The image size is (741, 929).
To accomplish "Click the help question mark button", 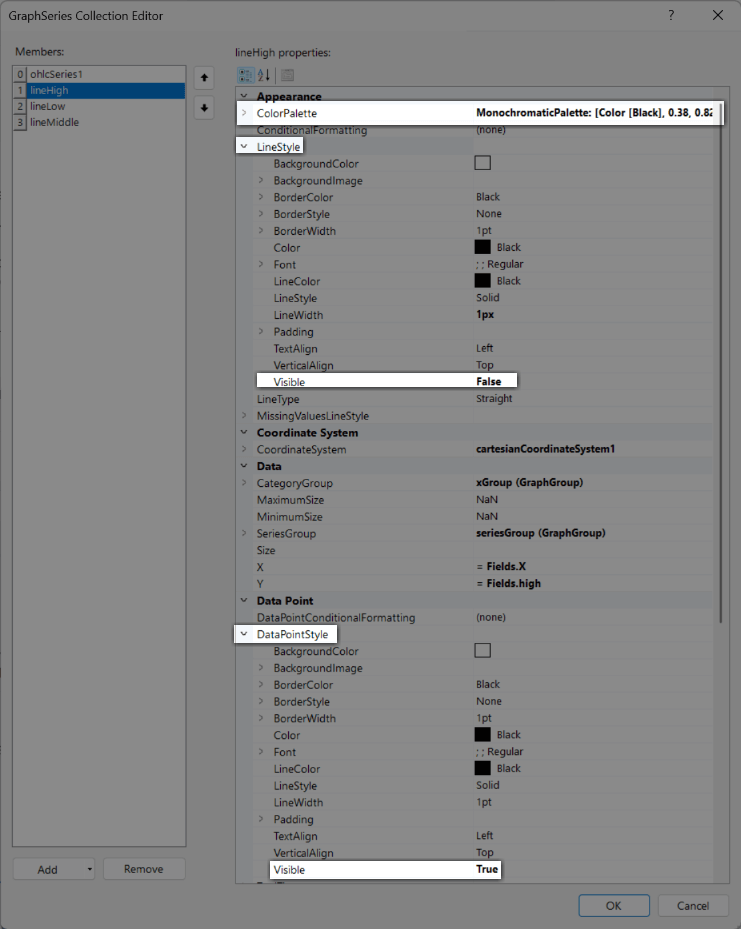I will [671, 15].
